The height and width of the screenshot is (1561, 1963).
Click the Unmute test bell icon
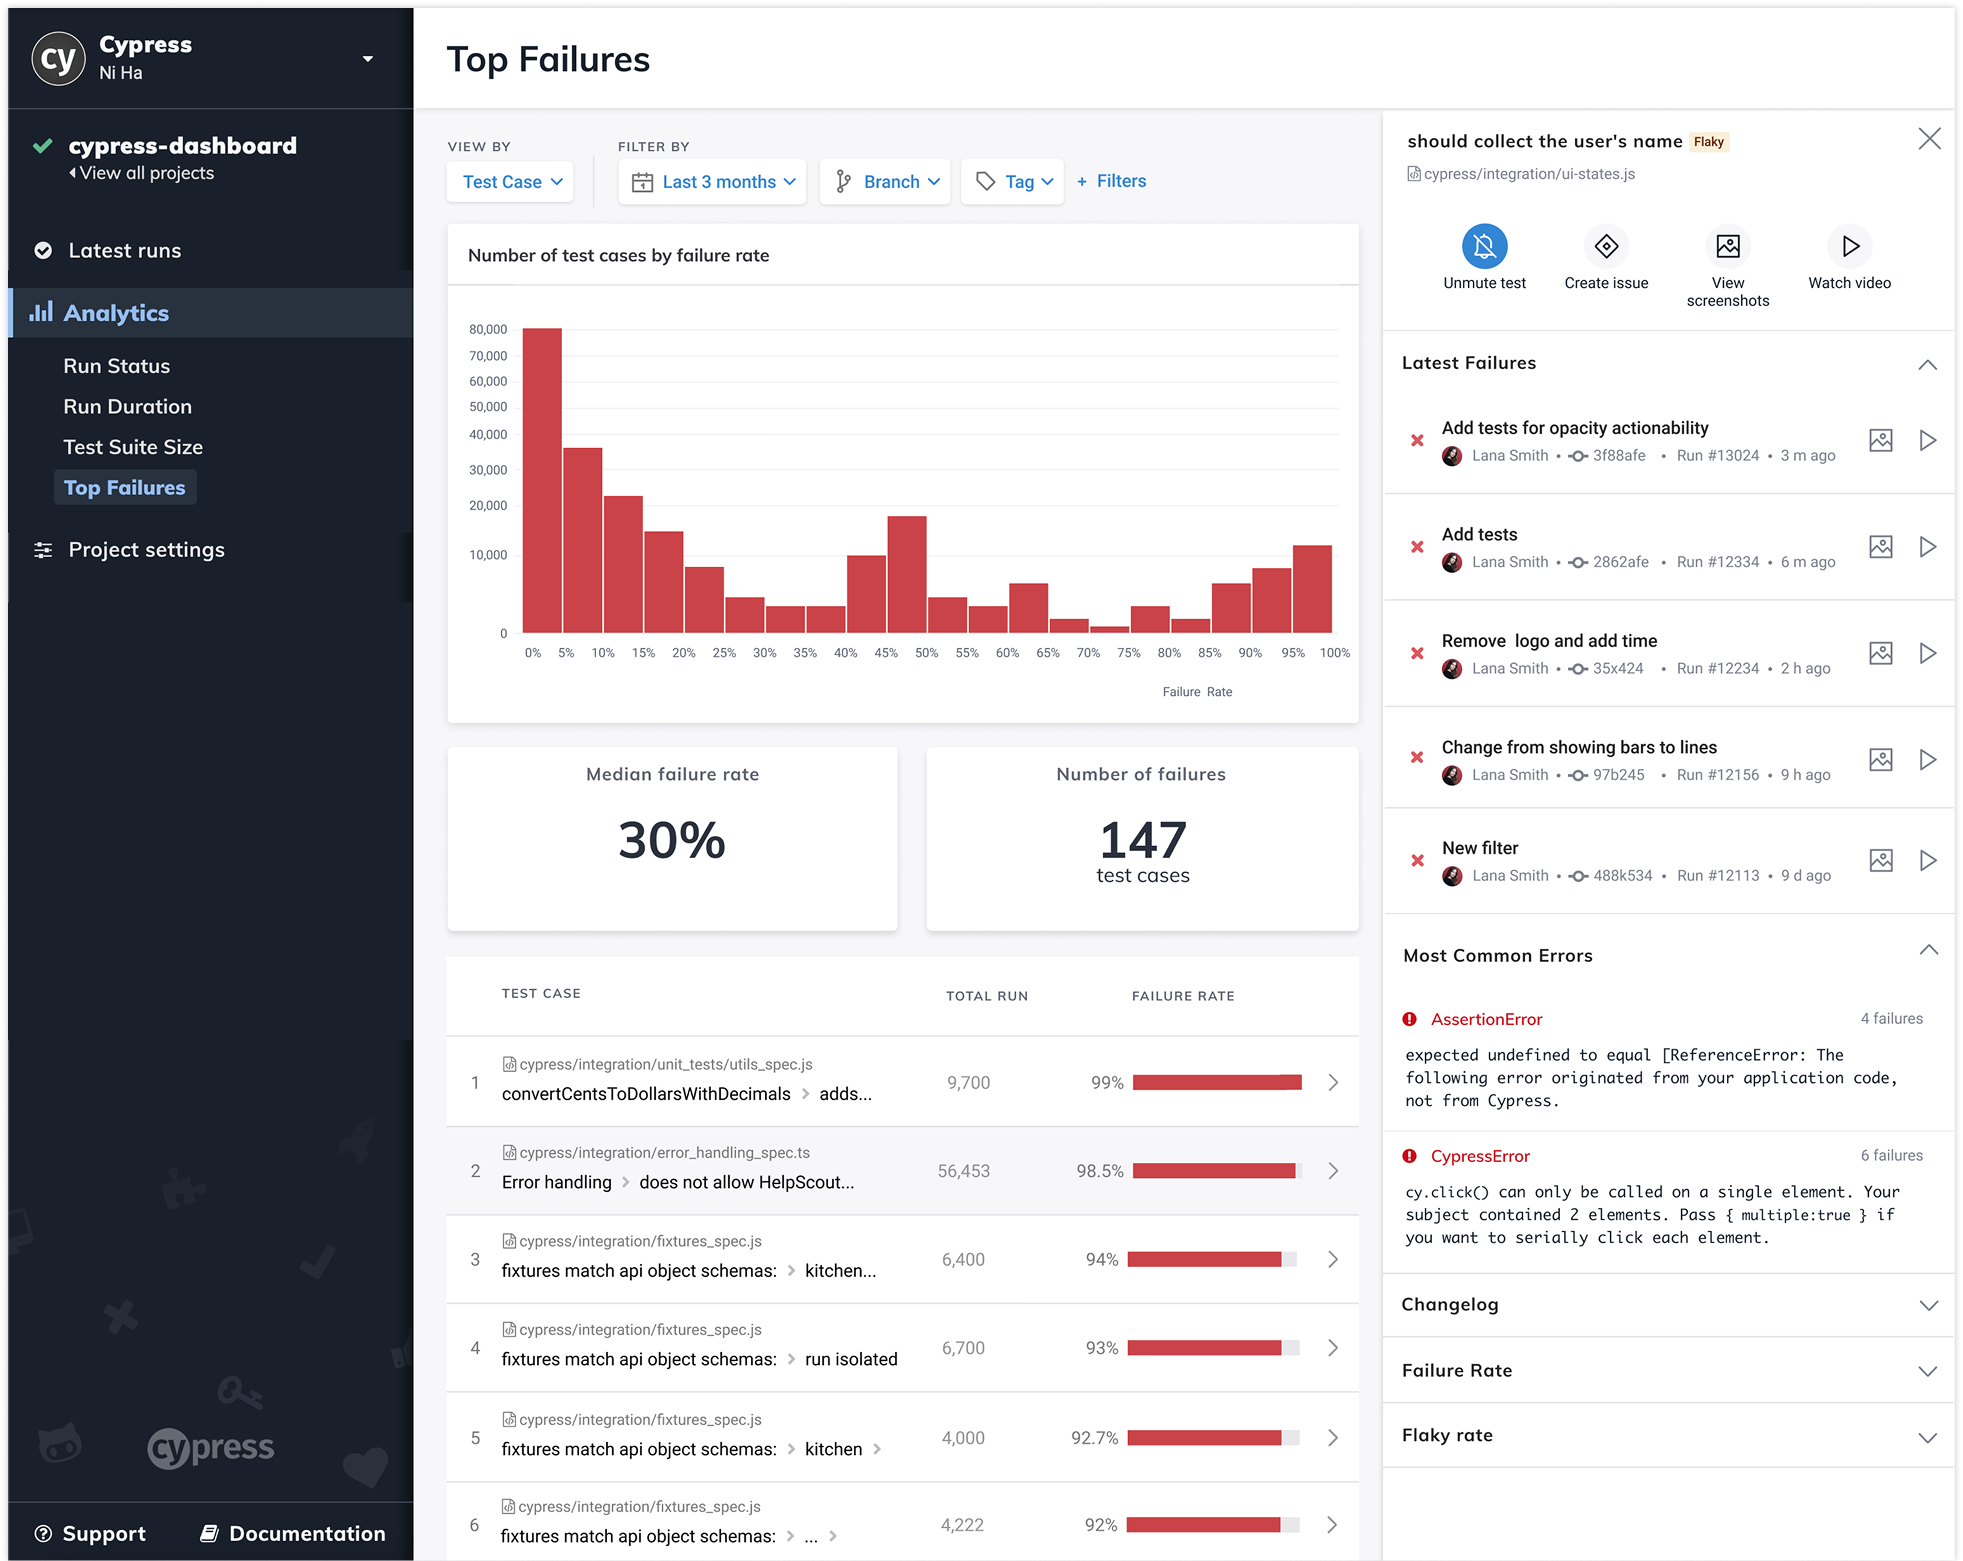pos(1484,246)
